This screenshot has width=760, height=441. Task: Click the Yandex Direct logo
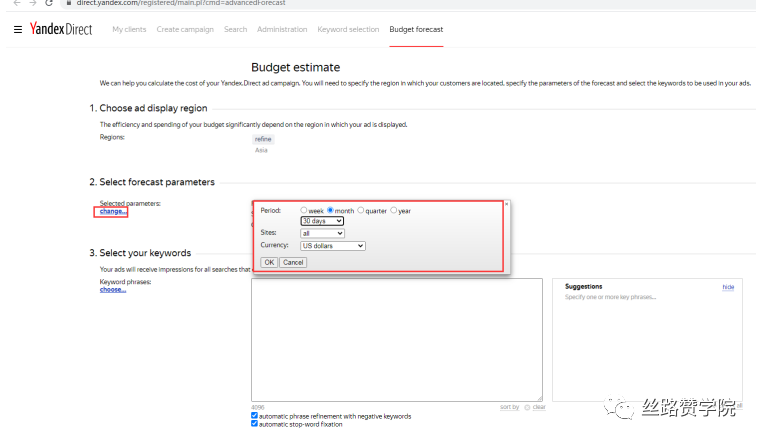pyautogui.click(x=61, y=30)
